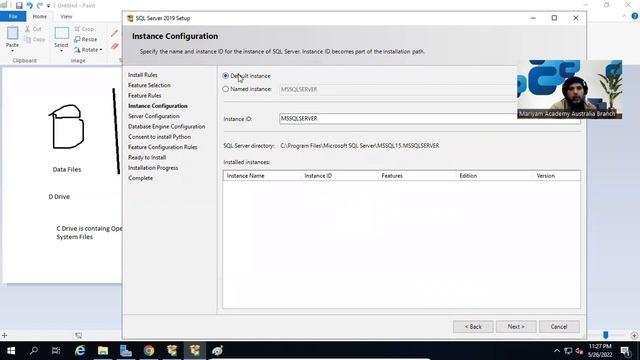Click Ready to Install step
The height and width of the screenshot is (360, 640).
(147, 158)
